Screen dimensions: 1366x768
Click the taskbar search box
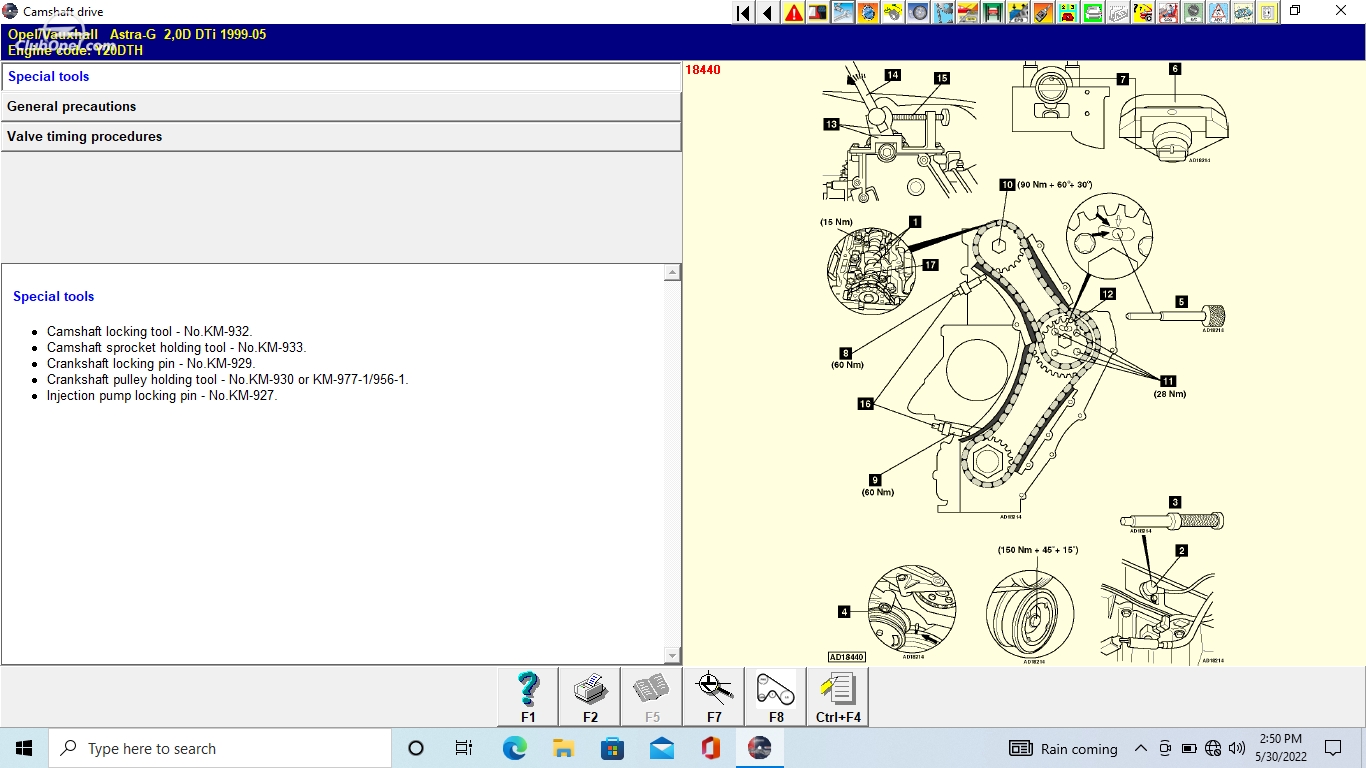click(219, 748)
